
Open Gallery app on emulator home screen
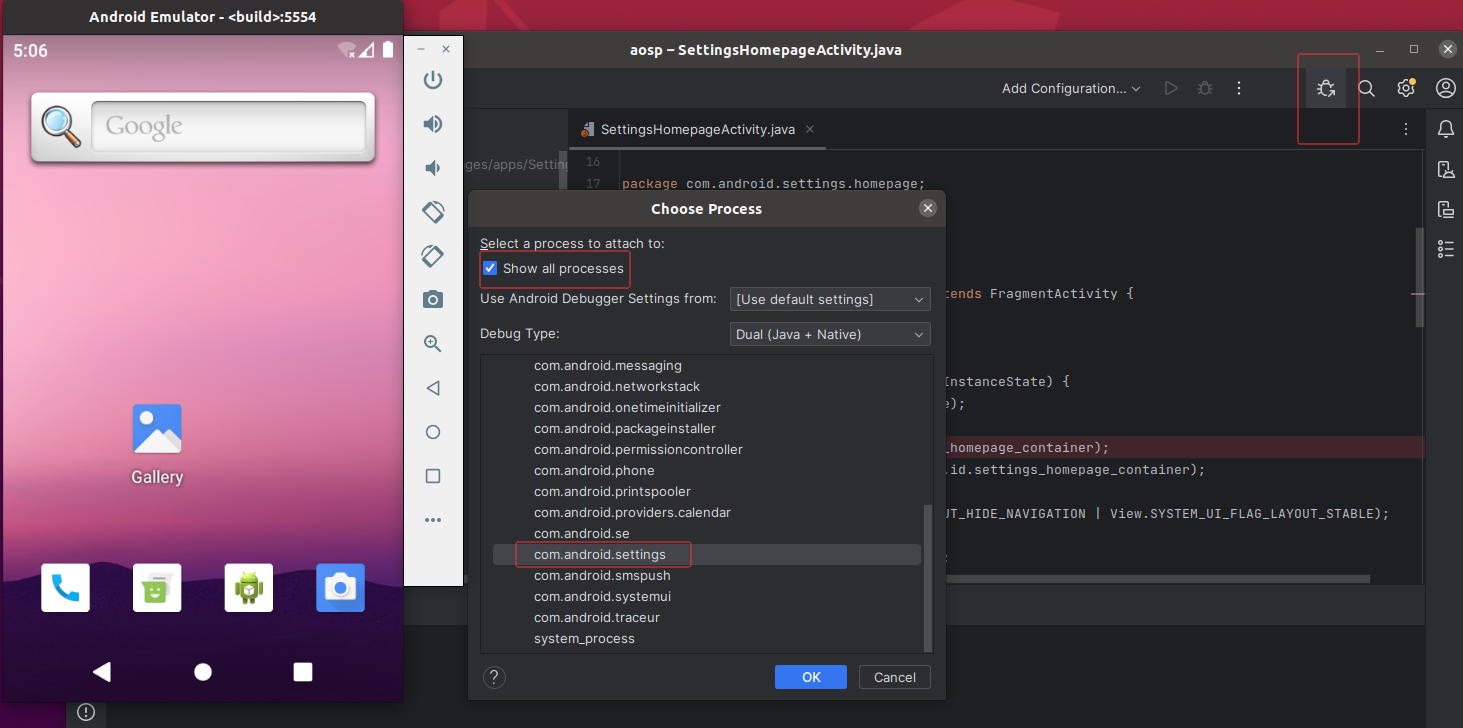(x=157, y=445)
